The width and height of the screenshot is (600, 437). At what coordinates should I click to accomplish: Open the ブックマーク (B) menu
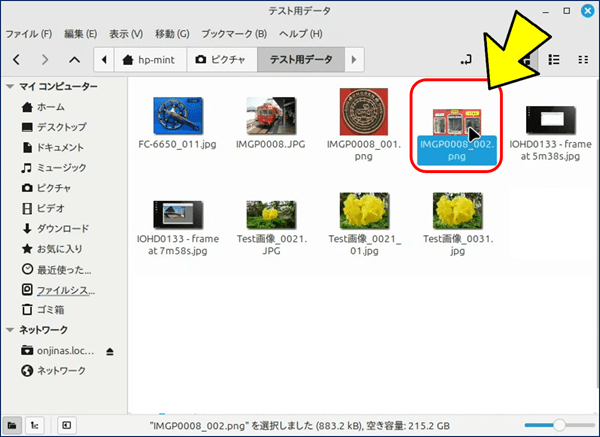234,33
